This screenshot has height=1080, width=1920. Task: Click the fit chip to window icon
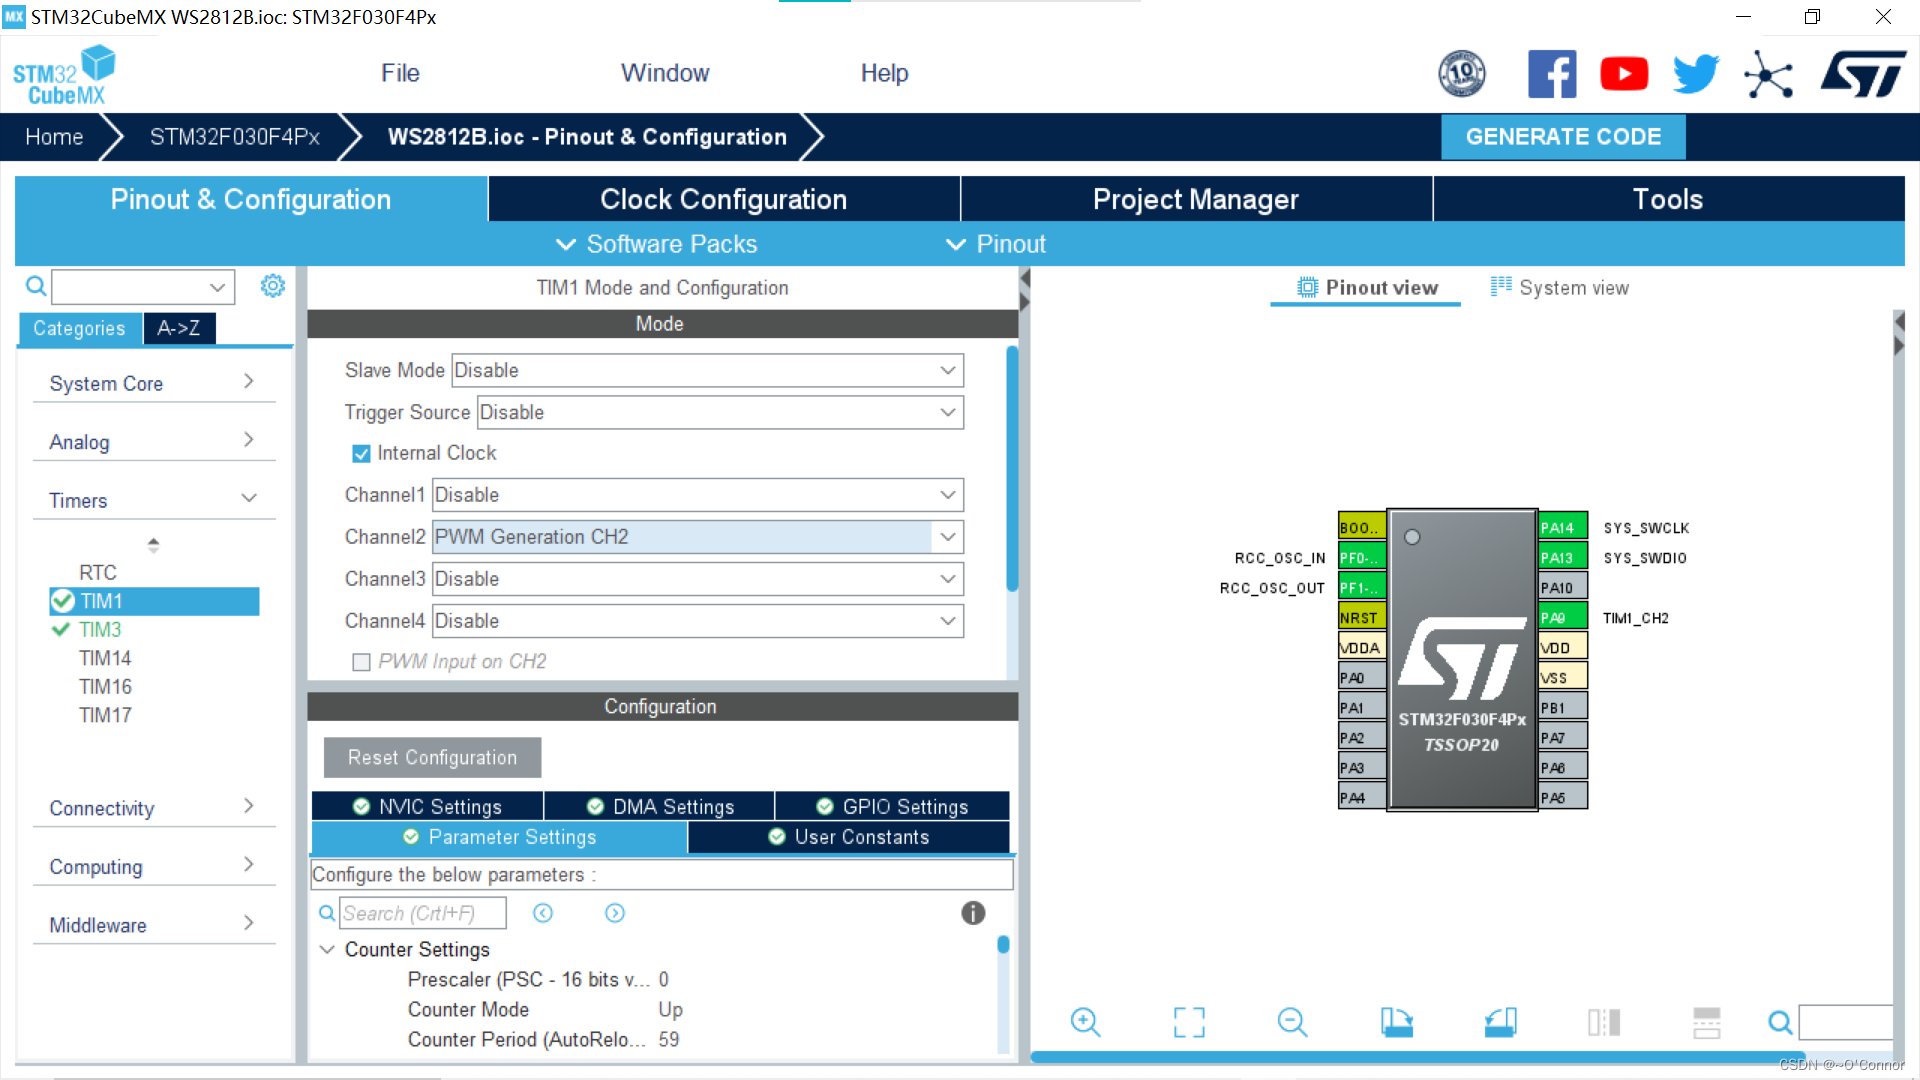pos(1189,1022)
